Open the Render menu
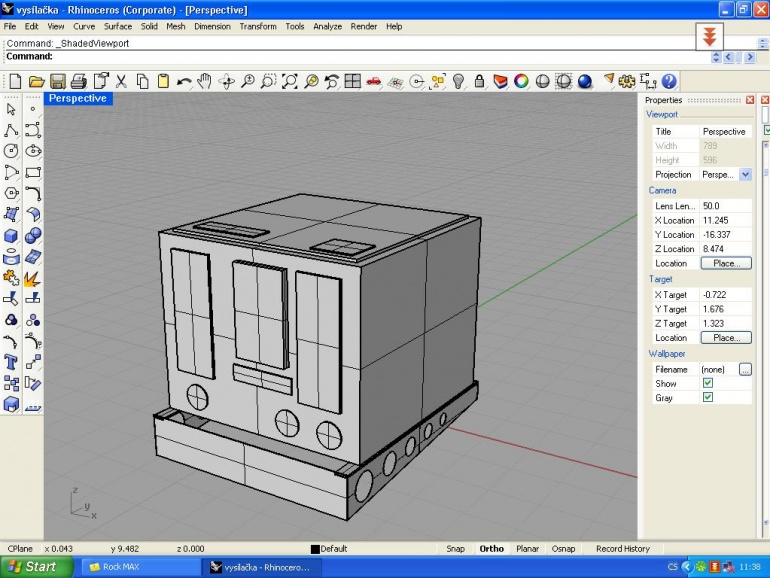This screenshot has width=770, height=578. click(363, 27)
